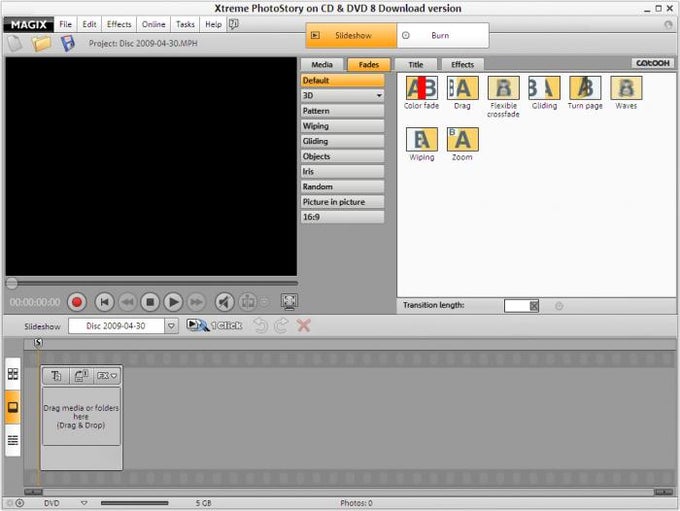Switch to the Title tab
The height and width of the screenshot is (511, 680).
click(415, 65)
